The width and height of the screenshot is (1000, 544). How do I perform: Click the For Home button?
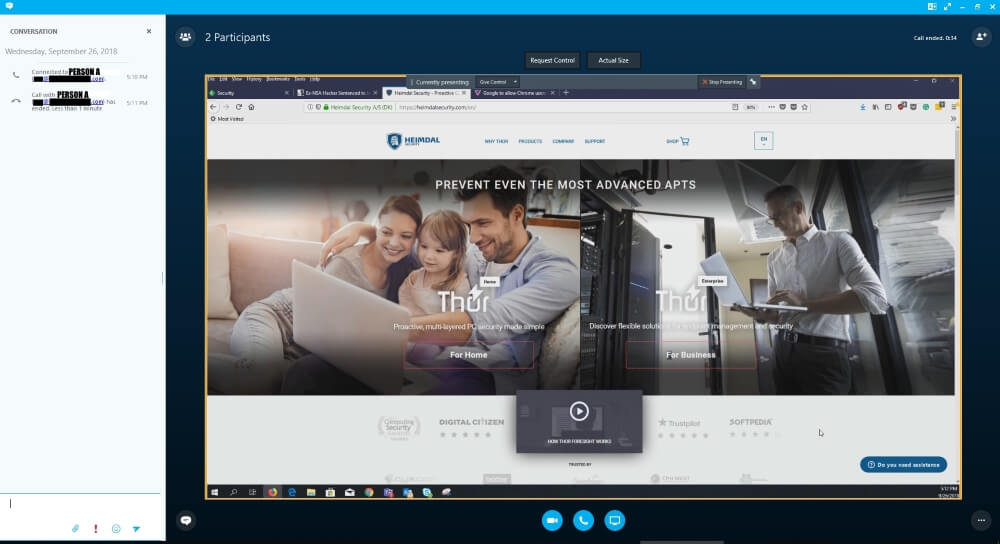click(x=469, y=355)
